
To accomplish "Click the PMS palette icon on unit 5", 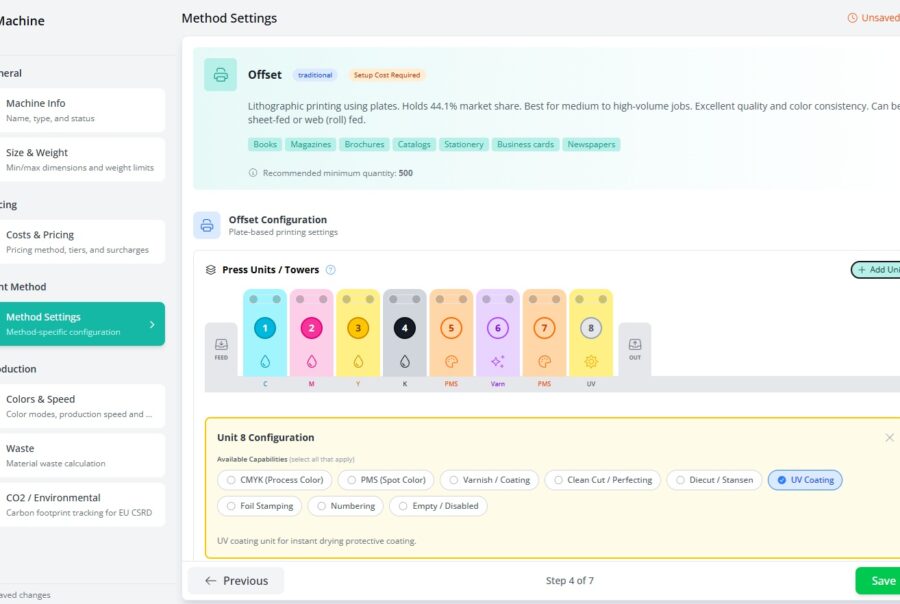I will tap(451, 357).
